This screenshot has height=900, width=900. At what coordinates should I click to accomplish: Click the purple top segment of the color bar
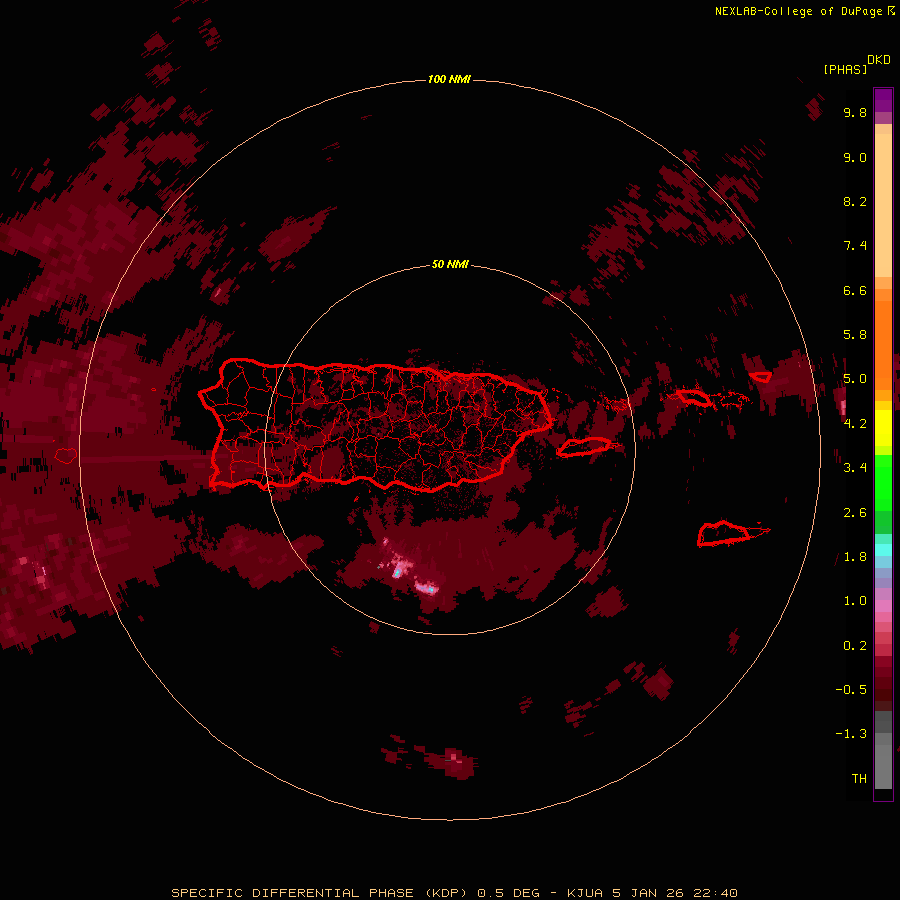pyautogui.click(x=883, y=100)
